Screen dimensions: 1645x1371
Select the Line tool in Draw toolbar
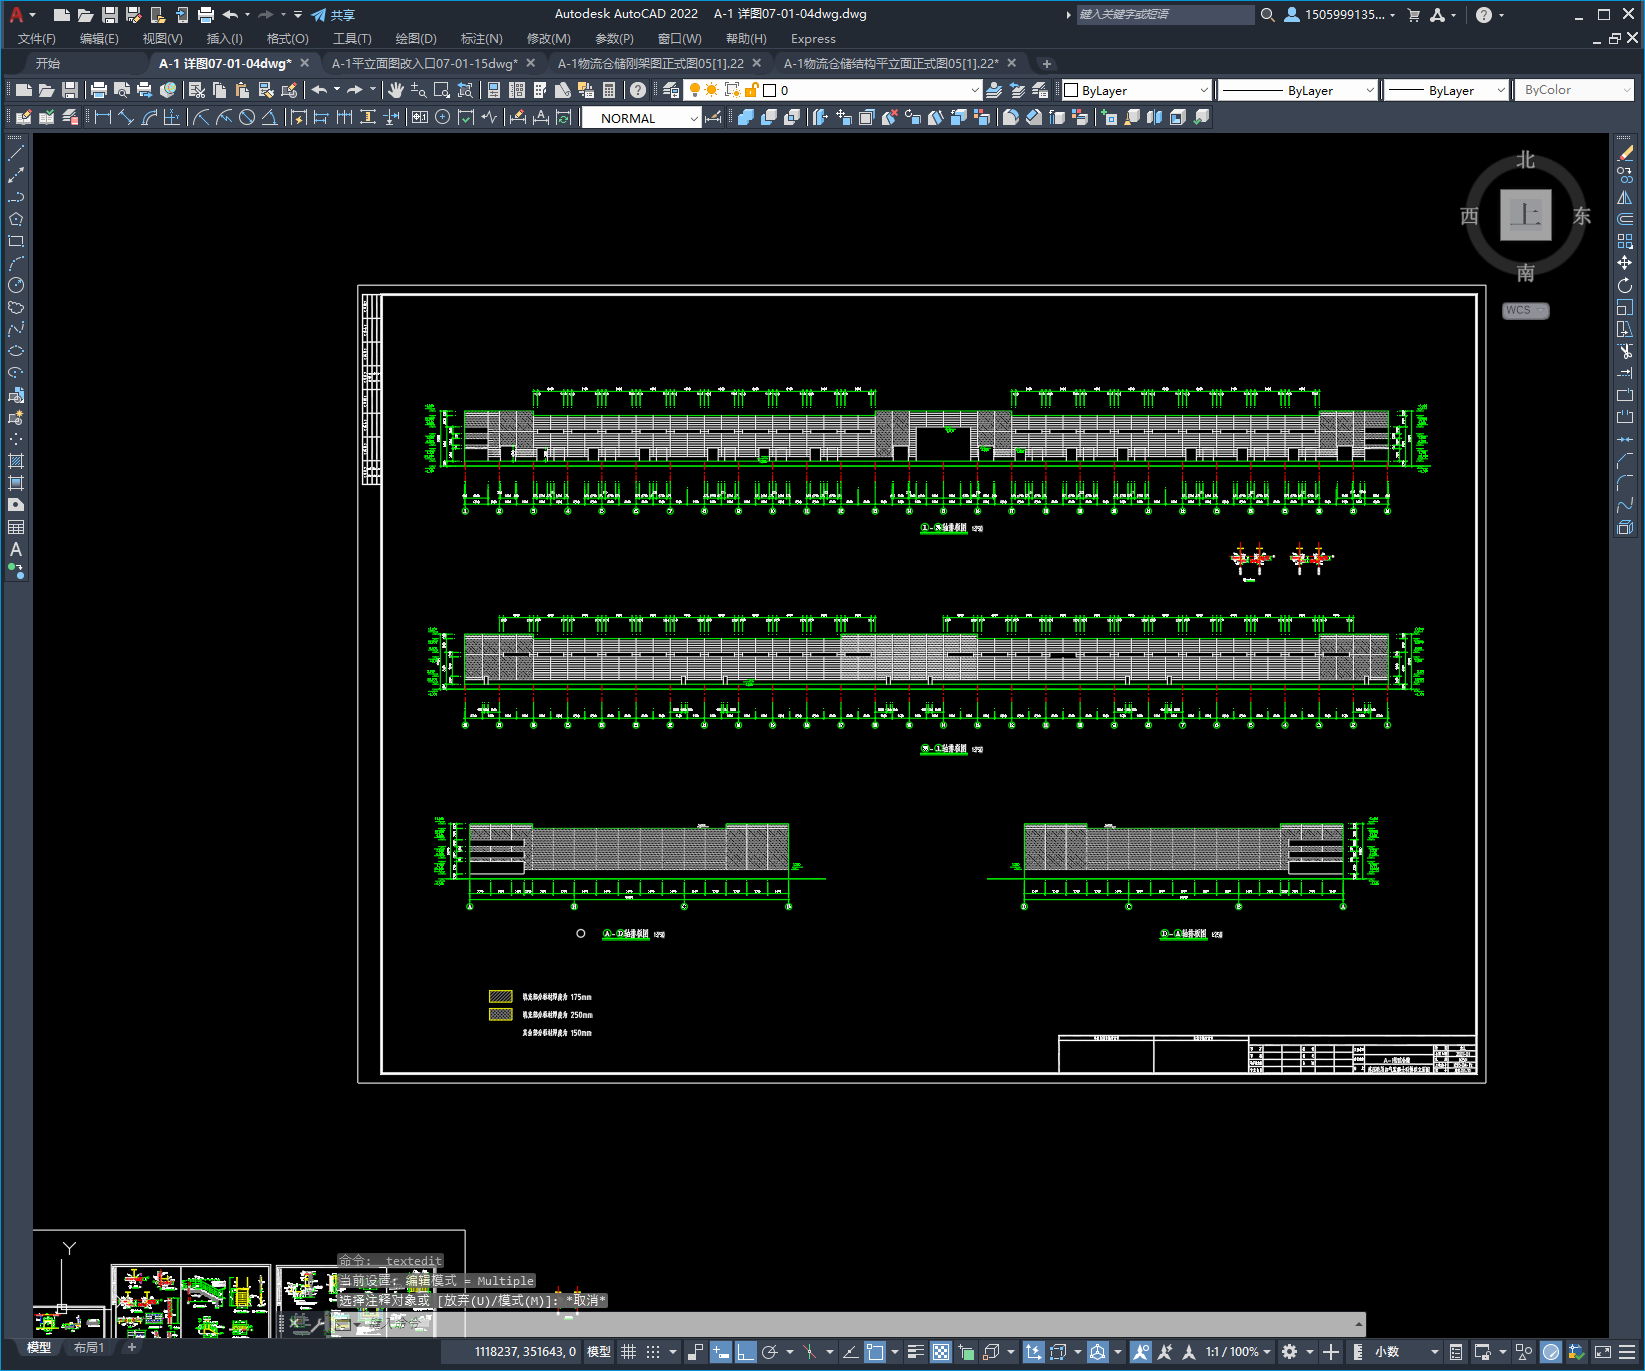click(x=16, y=153)
